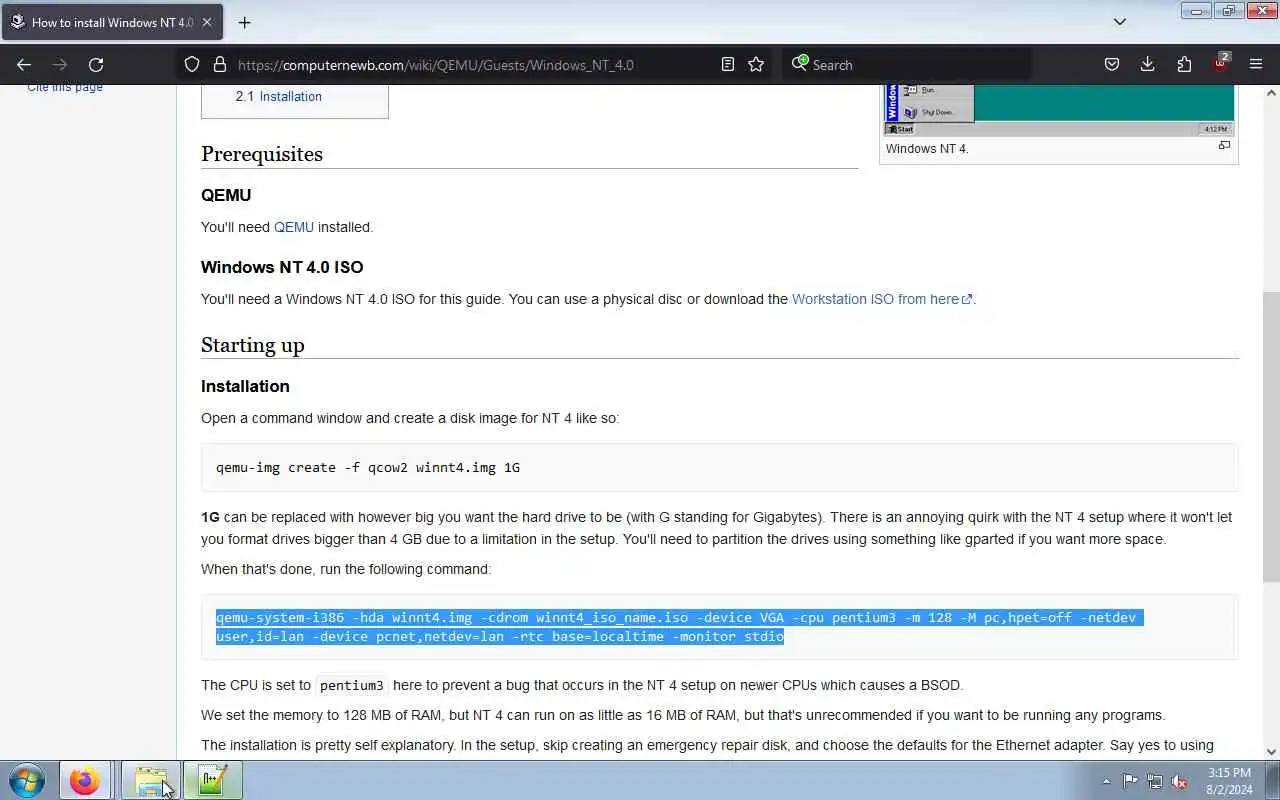The width and height of the screenshot is (1280, 800).
Task: Click the Windows NT 4.0 ISO subheading
Action: tap(282, 267)
